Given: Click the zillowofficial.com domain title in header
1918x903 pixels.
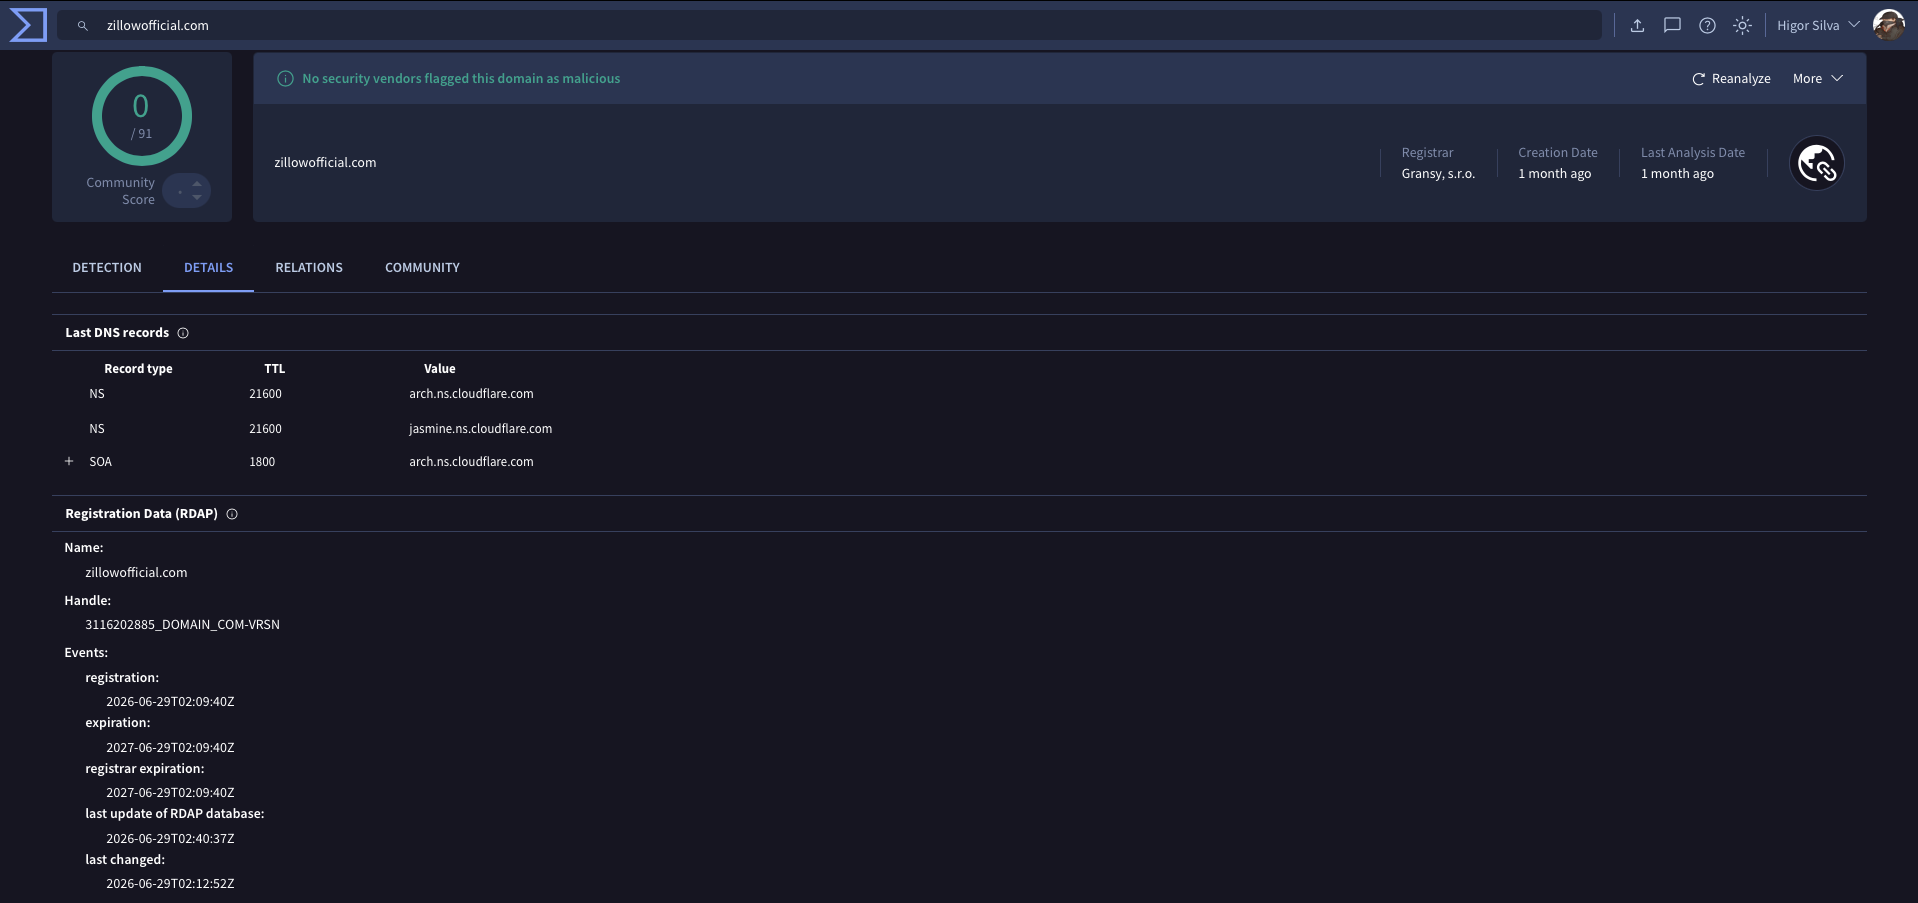Looking at the screenshot, I should coord(325,163).
